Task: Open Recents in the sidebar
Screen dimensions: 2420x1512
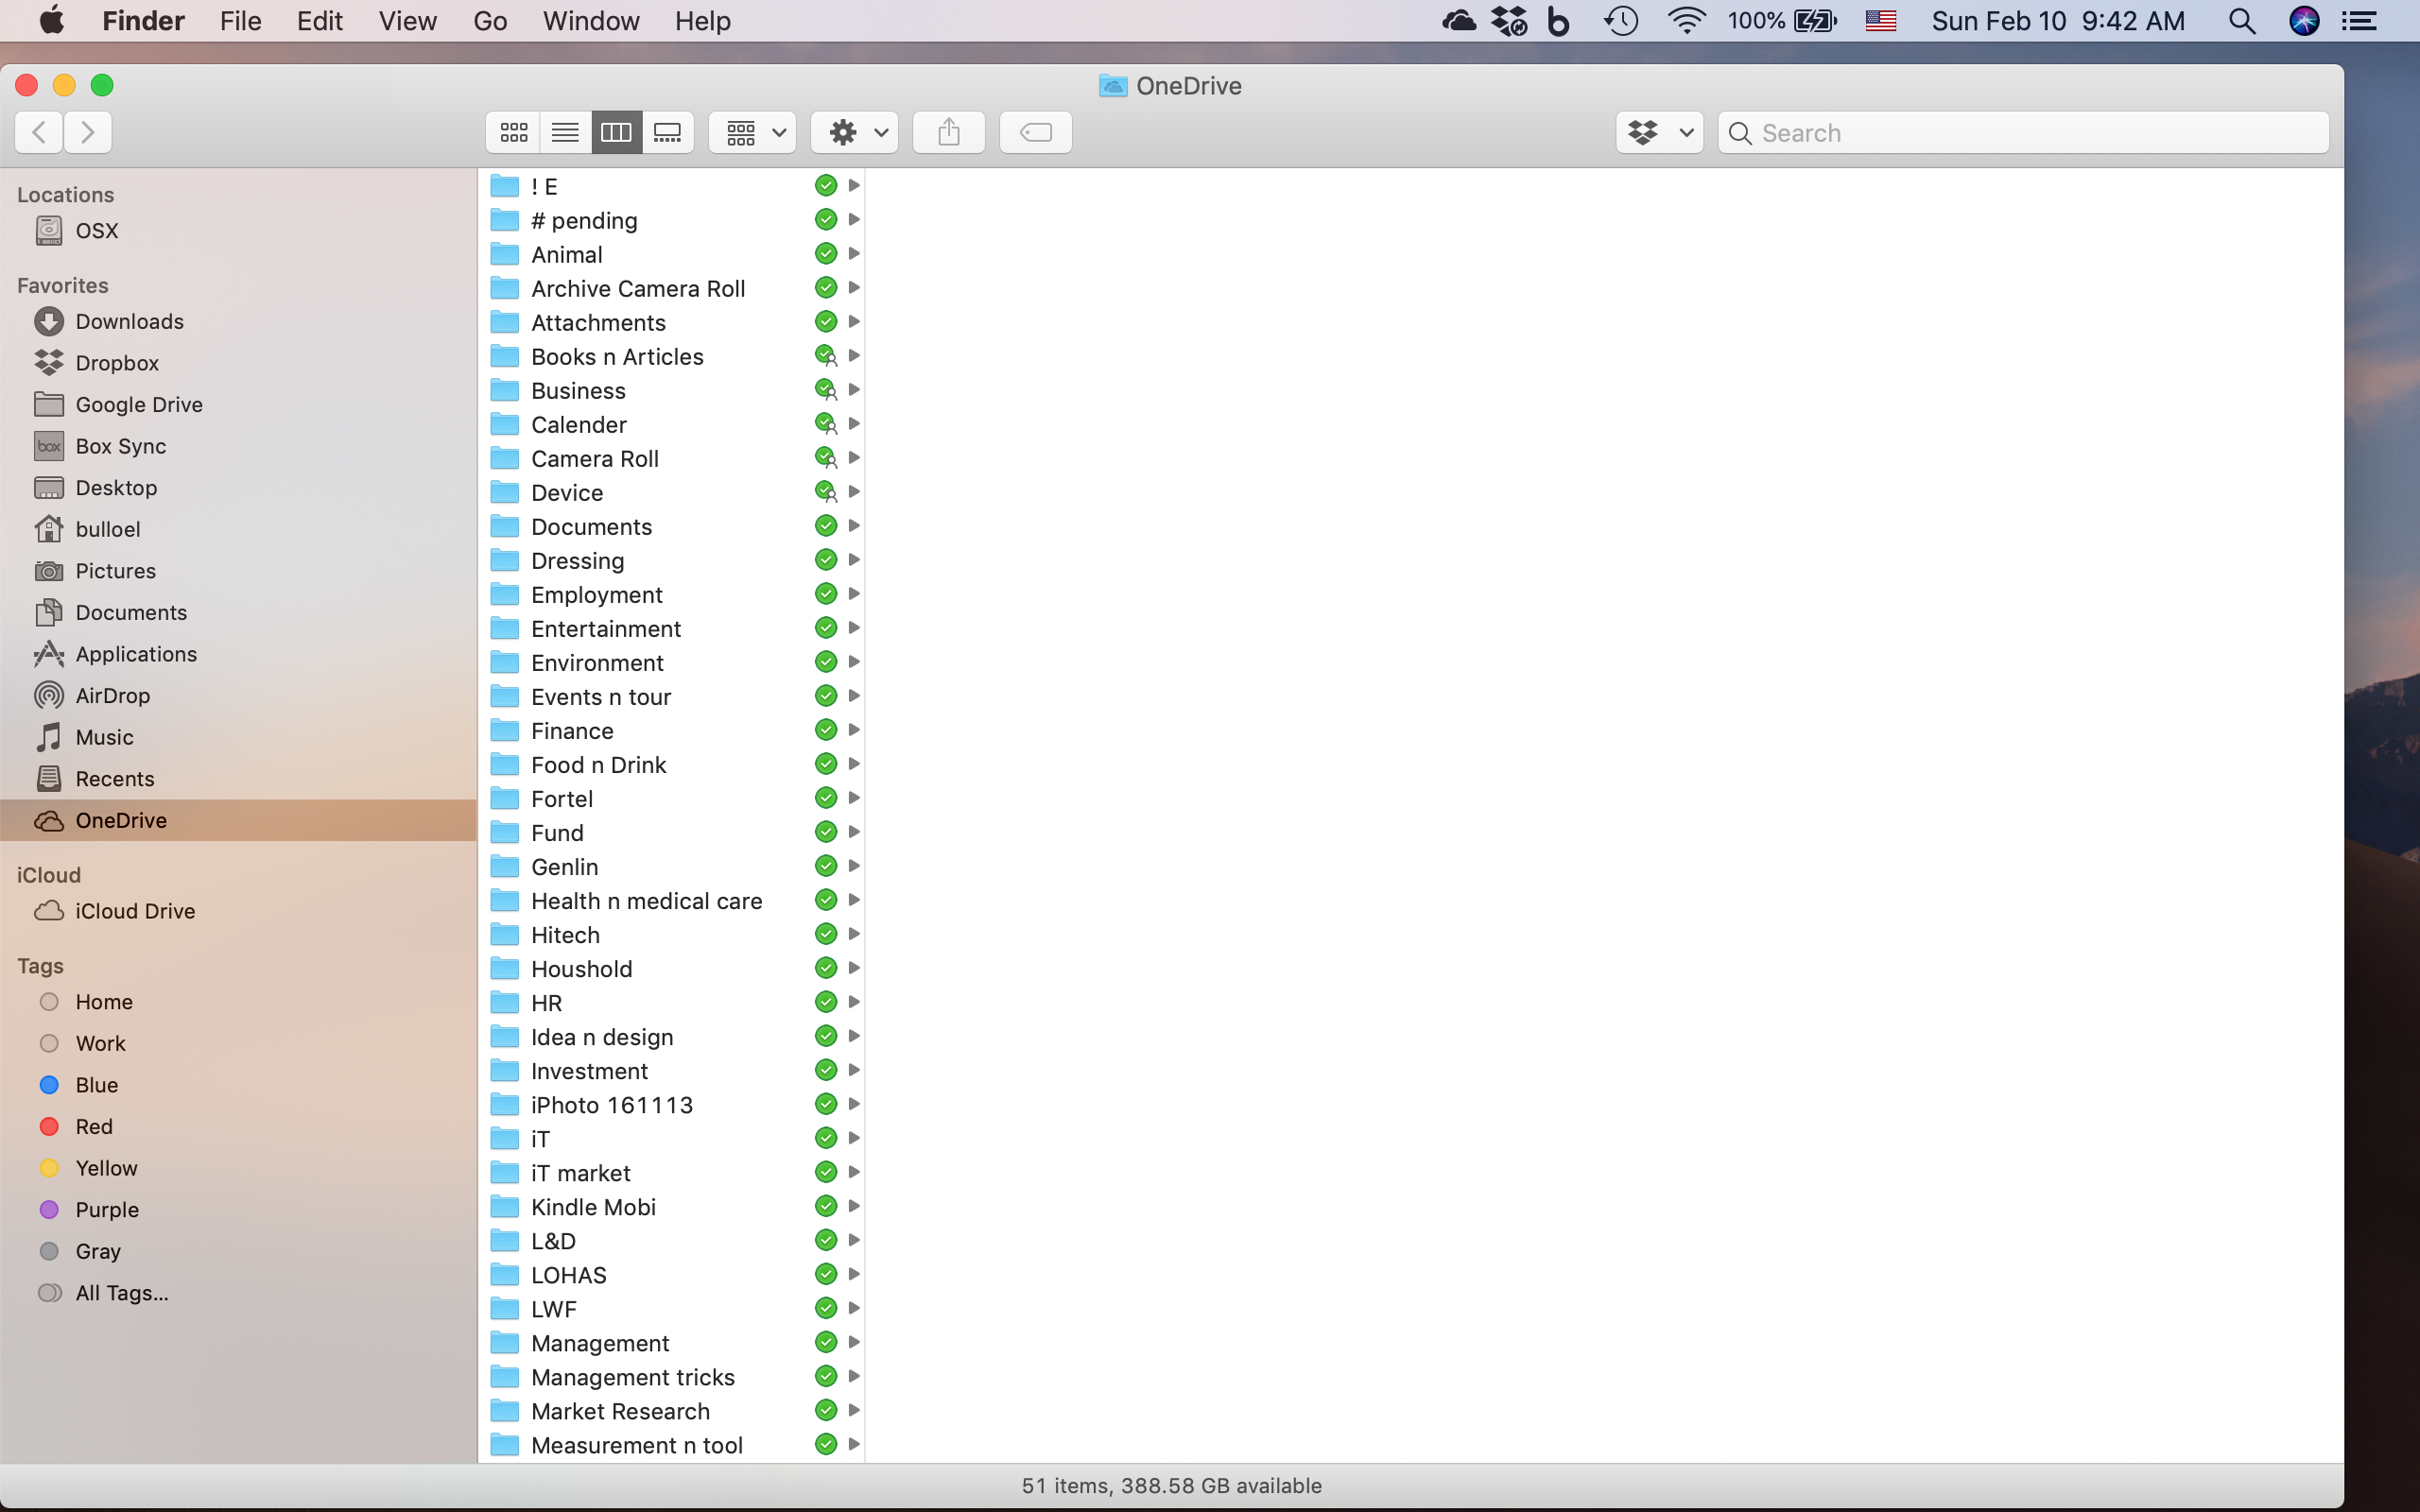Action: point(238,778)
